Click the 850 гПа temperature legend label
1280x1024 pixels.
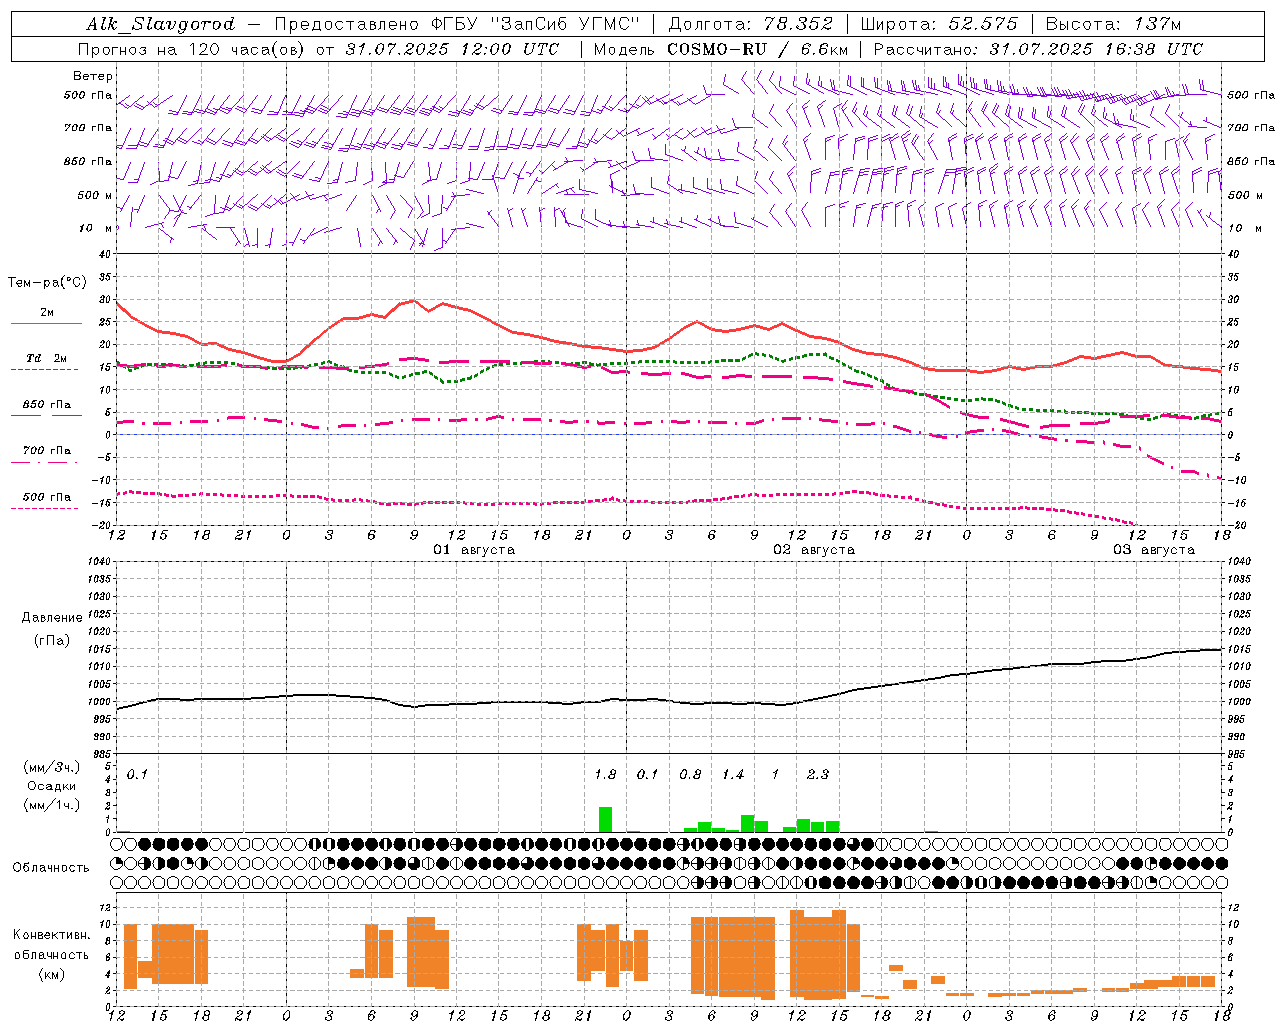[47, 405]
